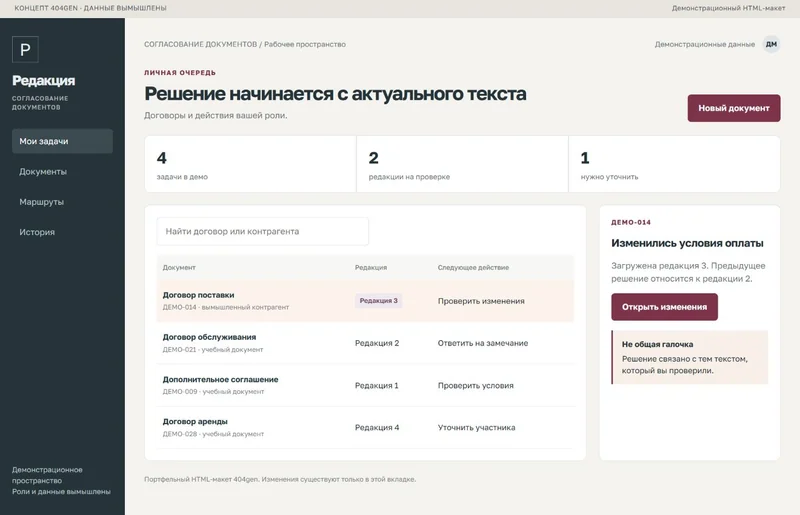
Task: Select the Договор поставки row
Action: tap(365, 301)
